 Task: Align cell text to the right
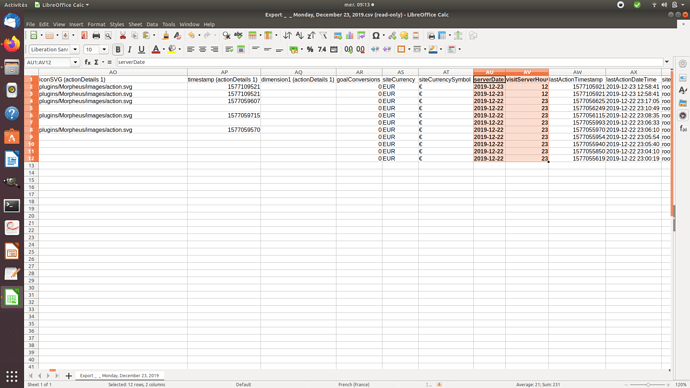[x=214, y=49]
